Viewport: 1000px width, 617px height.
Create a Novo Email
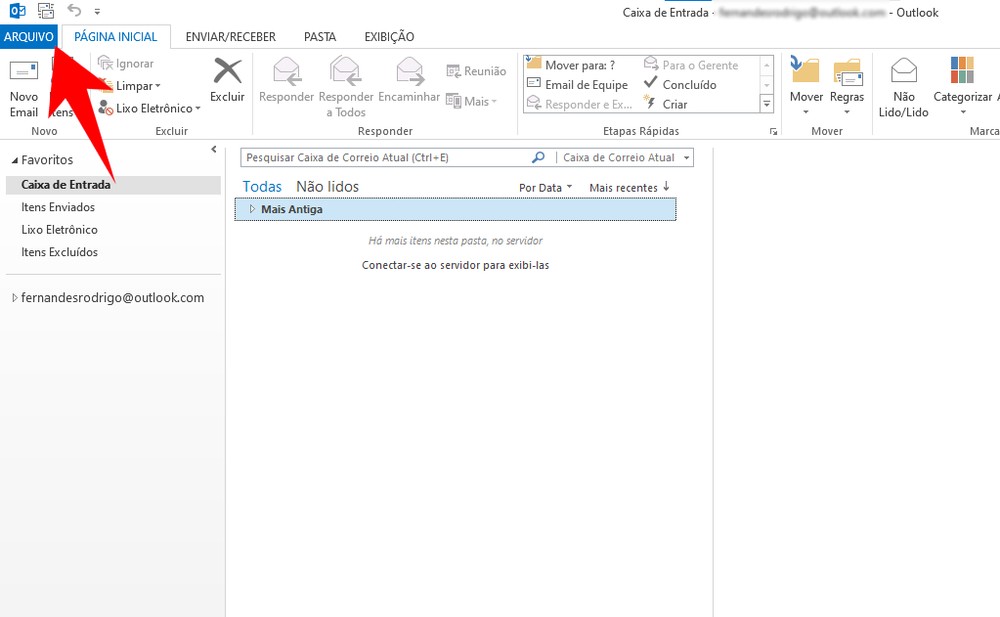24,88
